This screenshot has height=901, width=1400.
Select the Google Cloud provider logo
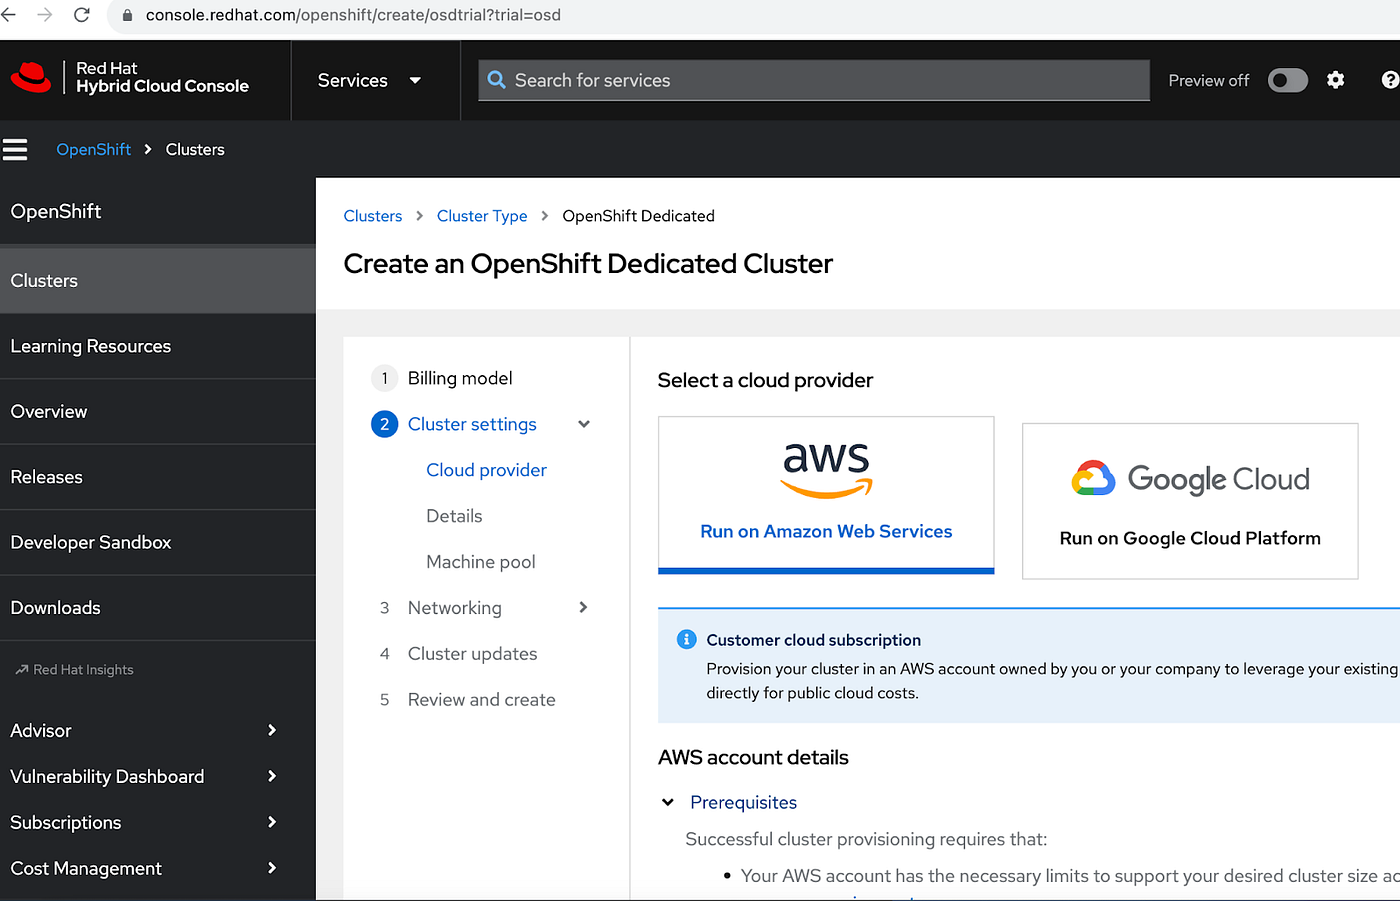pos(1189,478)
